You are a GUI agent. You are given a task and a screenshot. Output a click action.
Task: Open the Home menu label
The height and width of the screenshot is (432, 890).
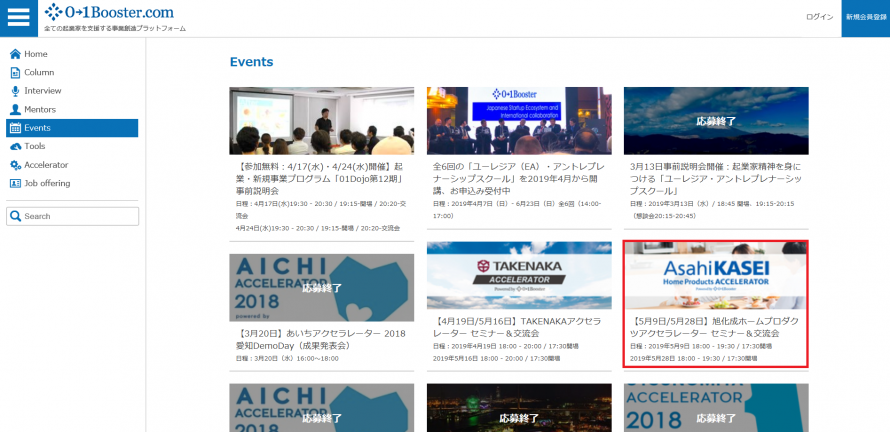36,54
